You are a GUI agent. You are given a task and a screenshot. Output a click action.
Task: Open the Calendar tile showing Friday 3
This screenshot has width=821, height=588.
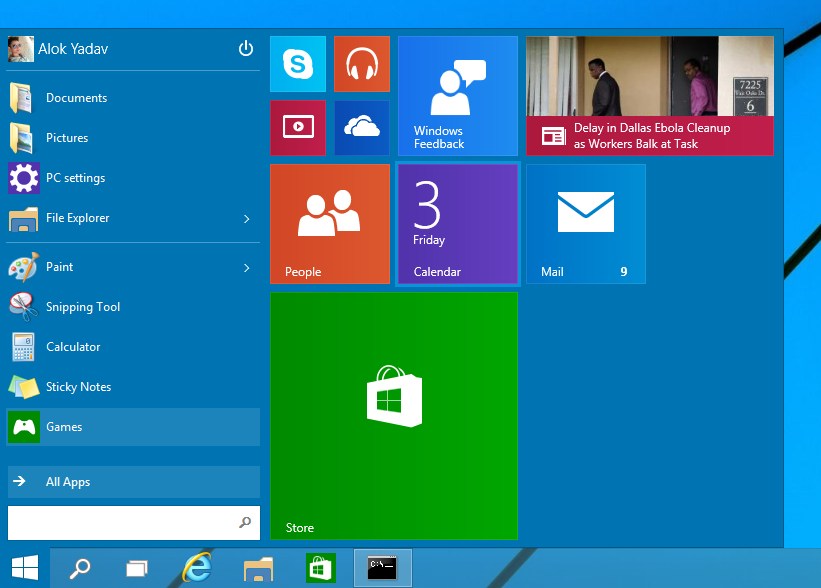(x=457, y=224)
